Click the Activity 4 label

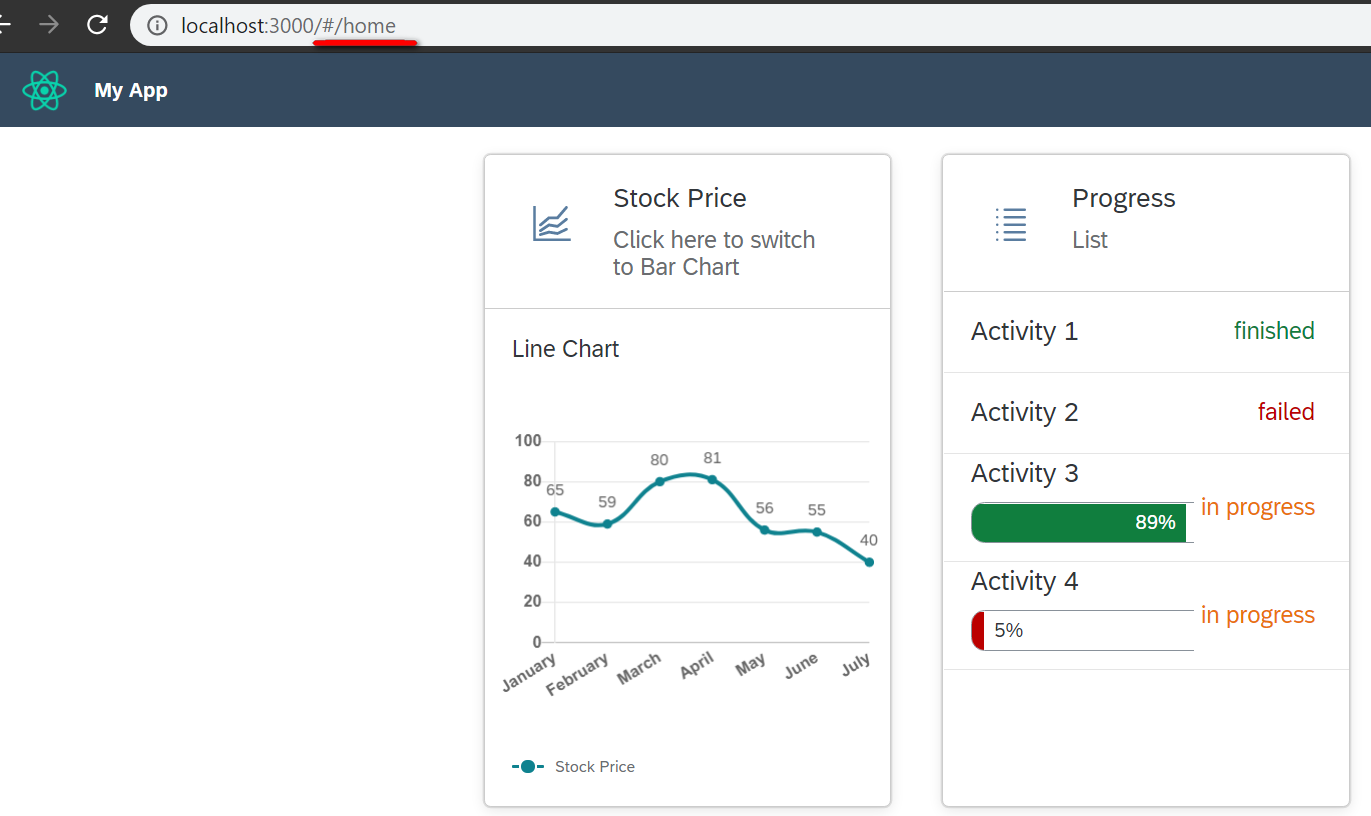tap(1025, 581)
